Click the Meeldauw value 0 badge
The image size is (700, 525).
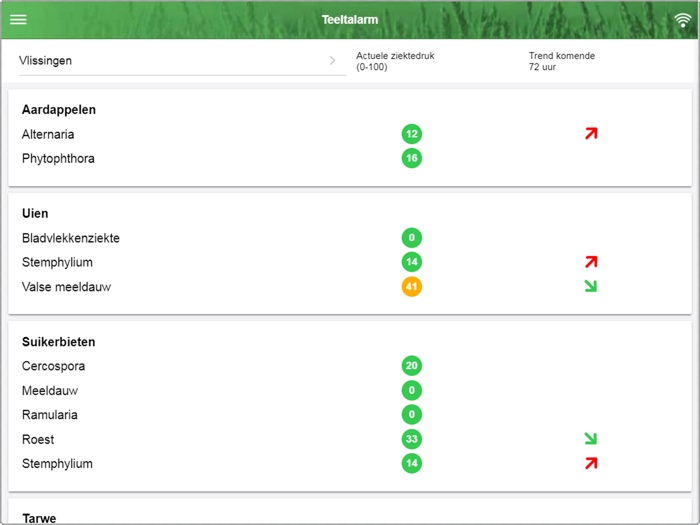412,390
